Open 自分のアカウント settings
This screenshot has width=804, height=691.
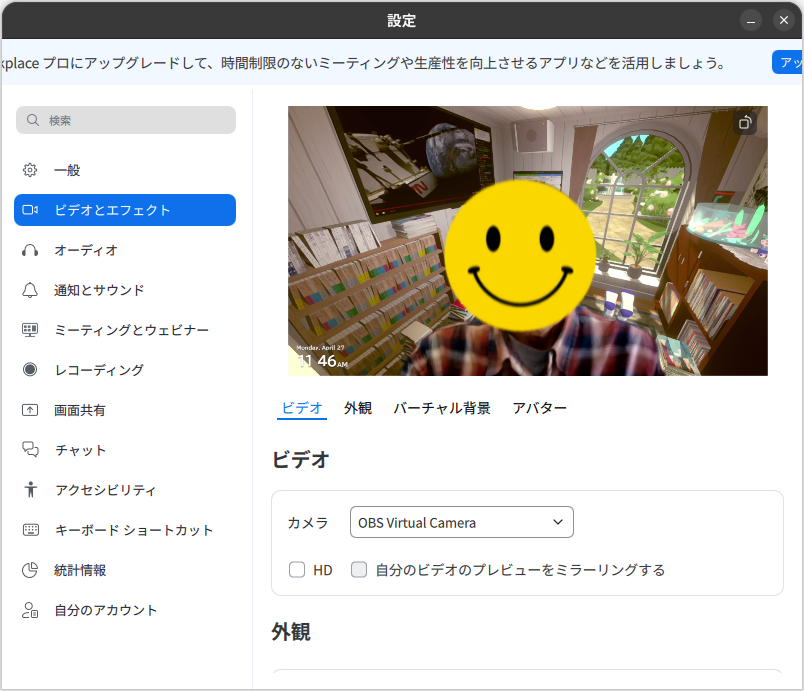pos(105,610)
